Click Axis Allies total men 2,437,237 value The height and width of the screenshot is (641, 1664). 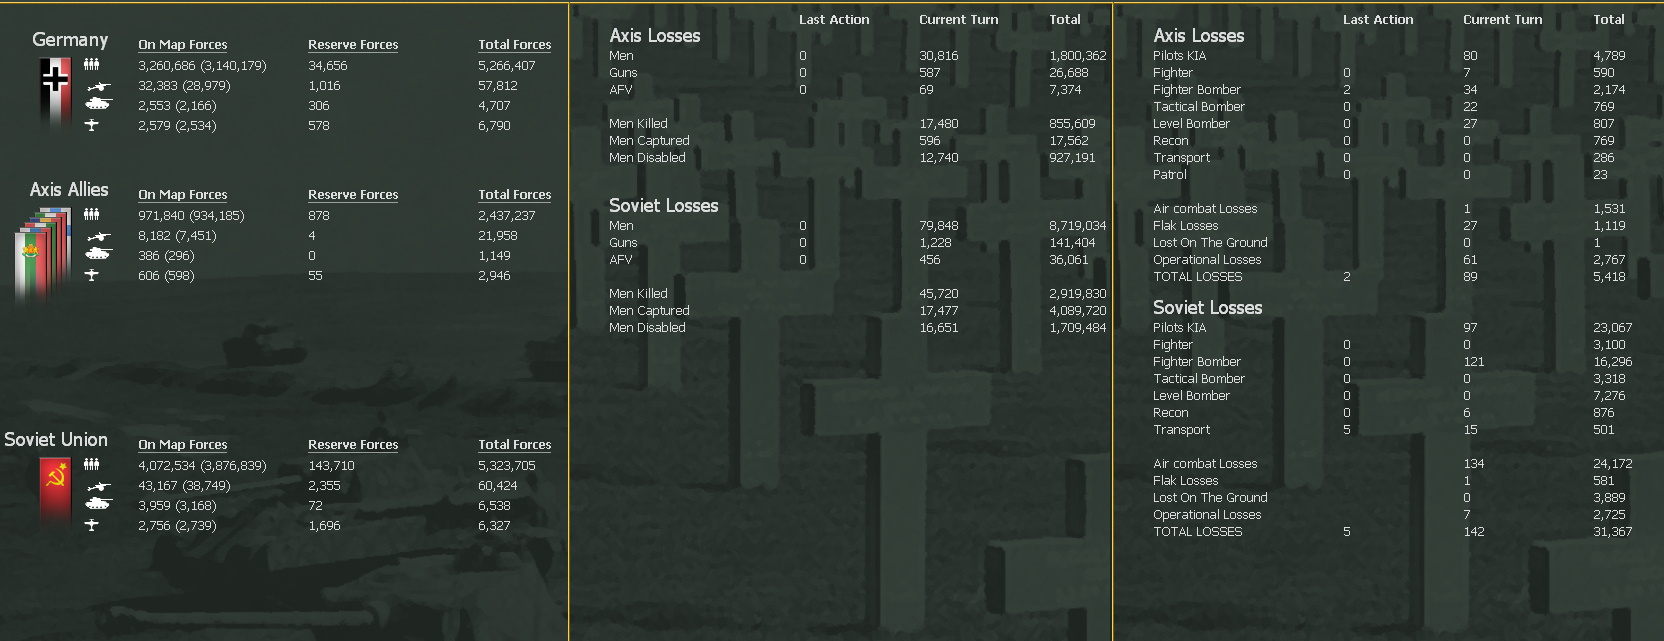507,216
